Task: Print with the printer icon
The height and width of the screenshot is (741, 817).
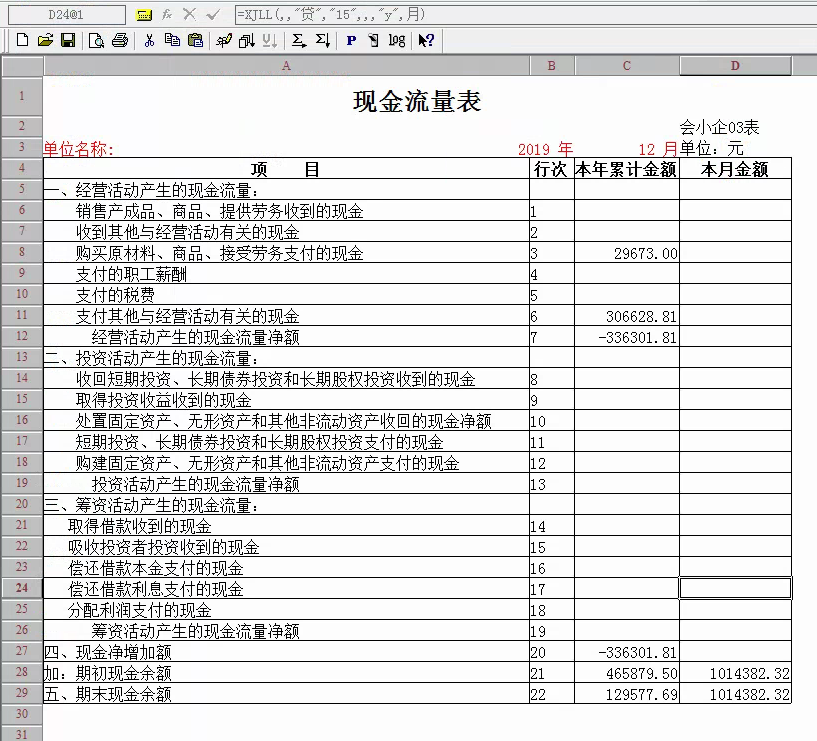Action: point(120,40)
